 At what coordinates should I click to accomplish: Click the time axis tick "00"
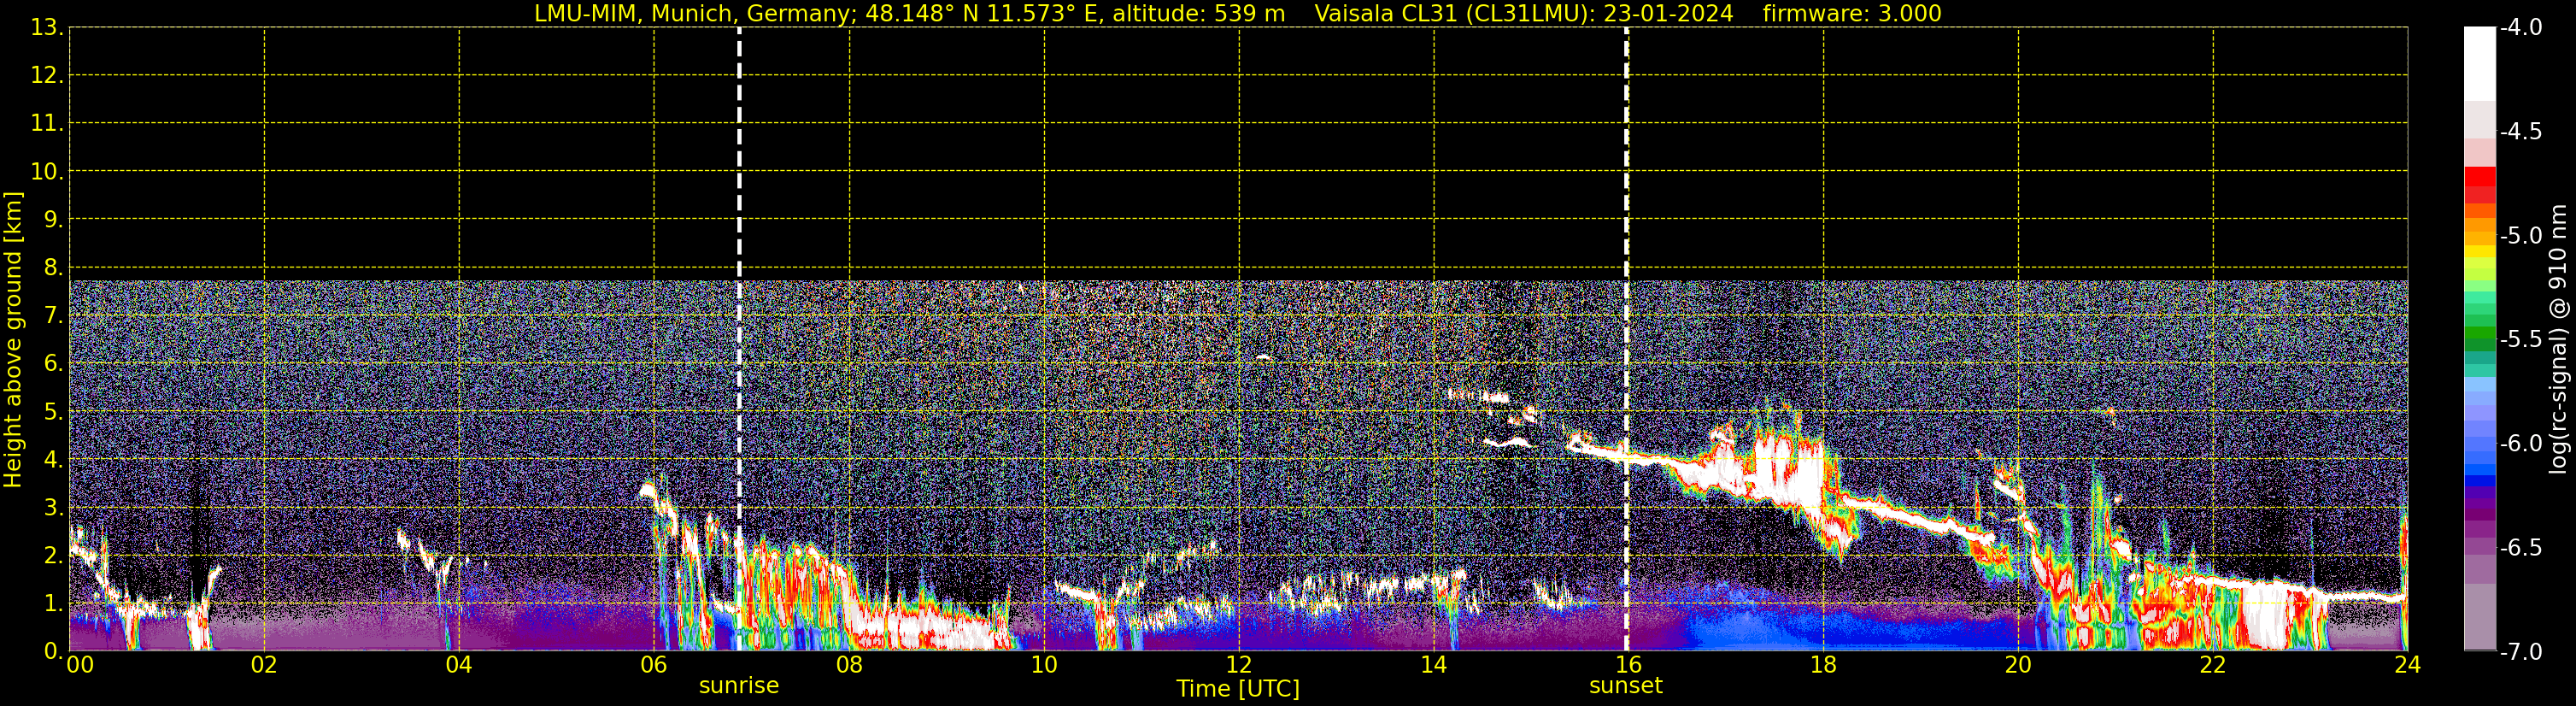pos(80,665)
